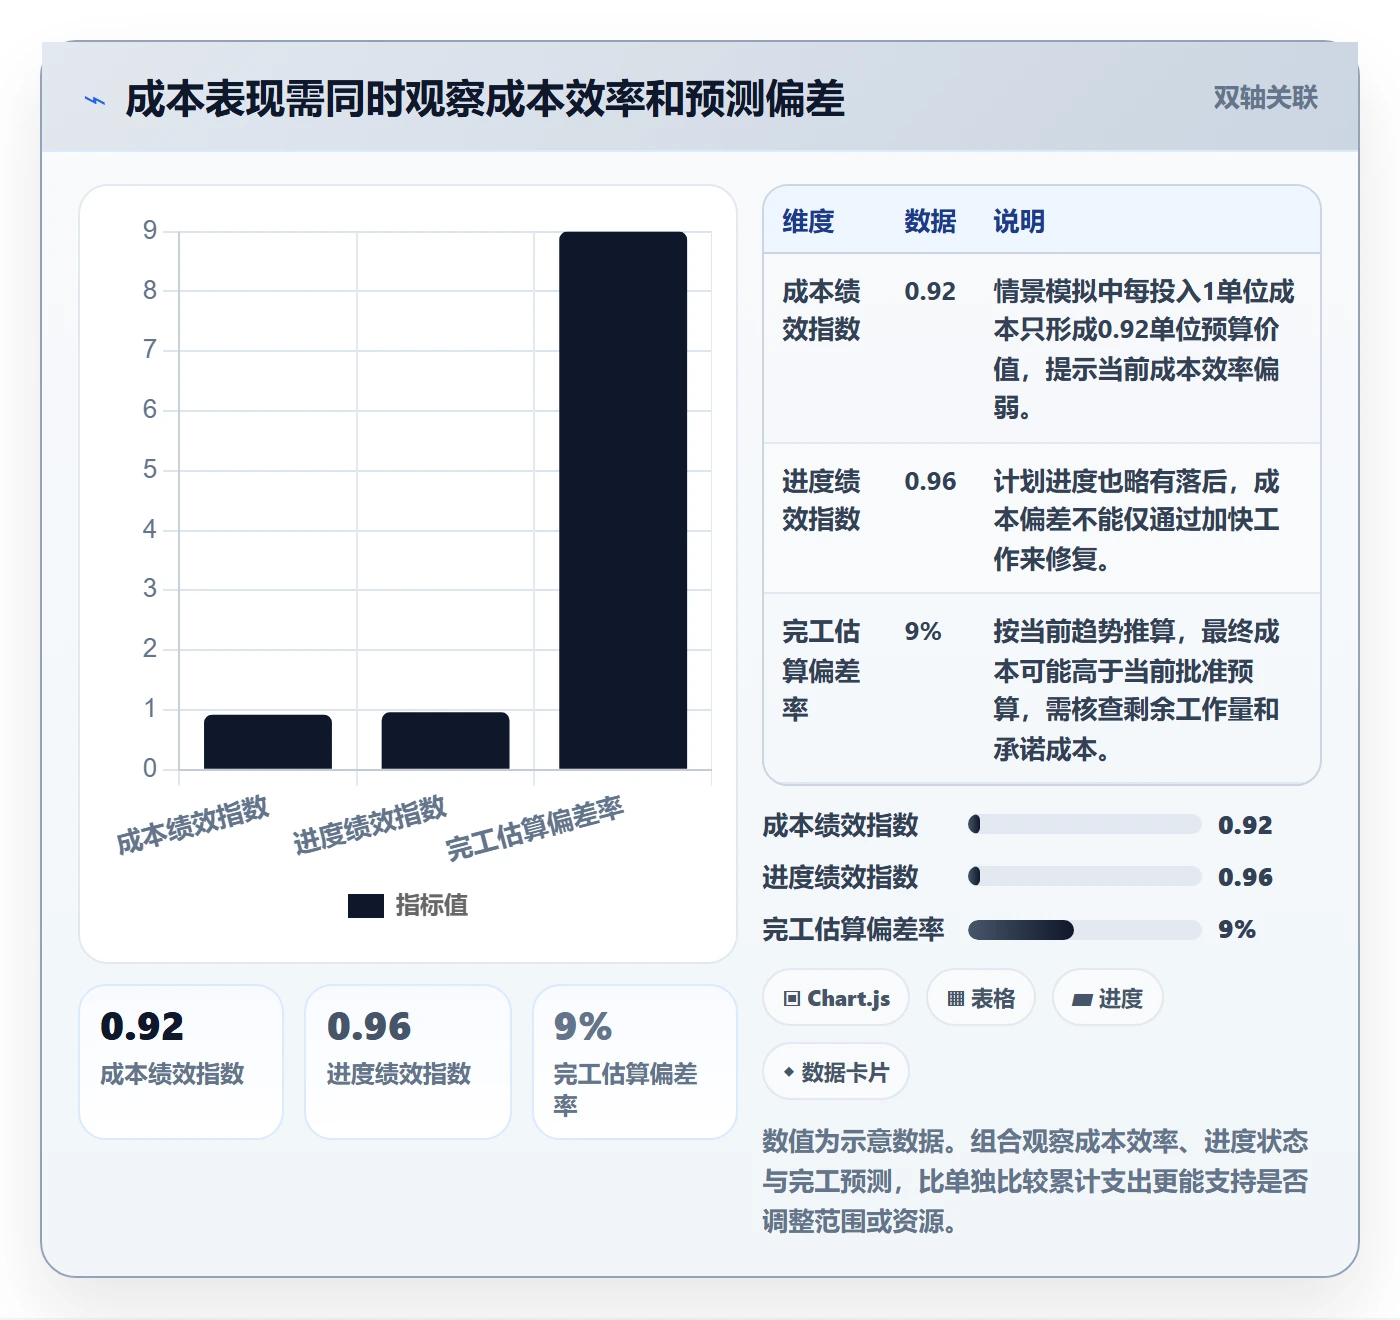Click the 成本绩效指数 progress bar
This screenshot has height=1320, width=1400.
[x=1085, y=824]
